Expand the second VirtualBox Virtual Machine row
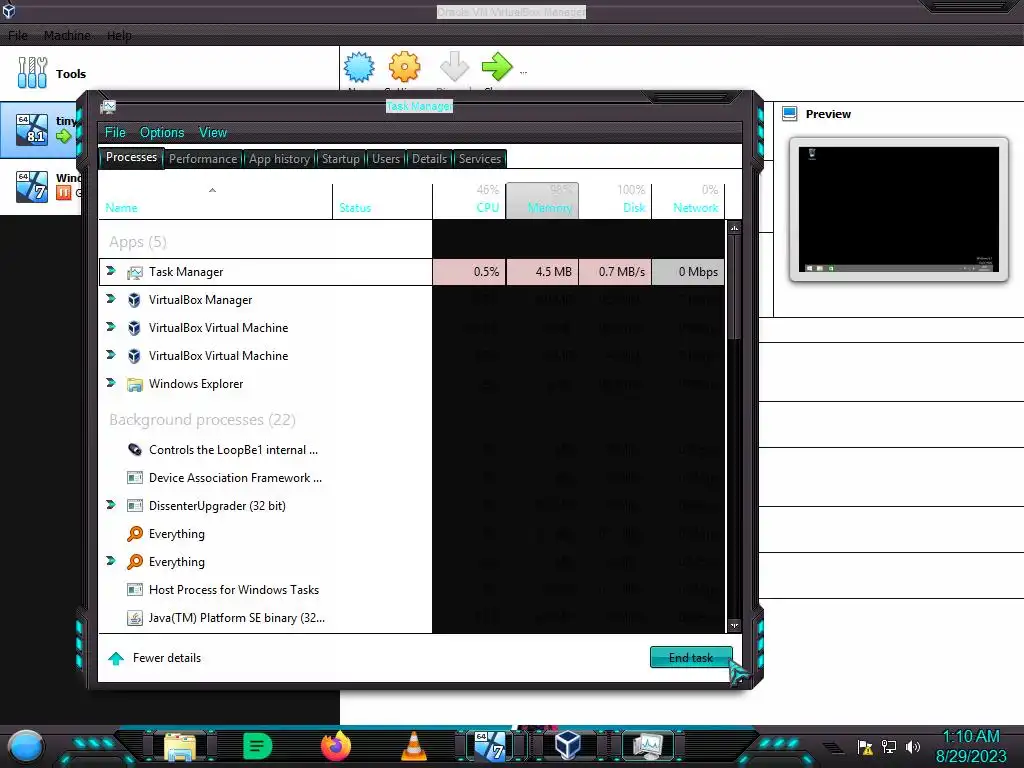1024x768 pixels. pyautogui.click(x=111, y=355)
